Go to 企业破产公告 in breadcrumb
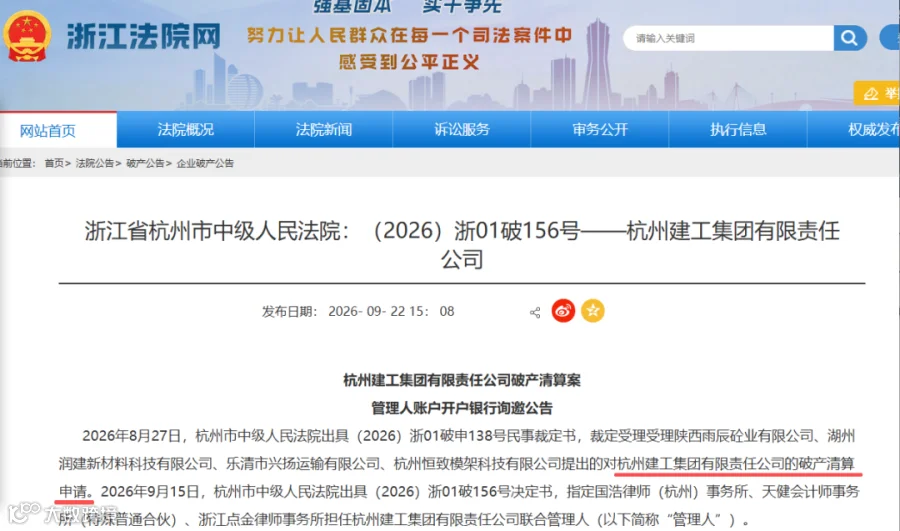Image resolution: width=900 pixels, height=531 pixels. point(205,163)
